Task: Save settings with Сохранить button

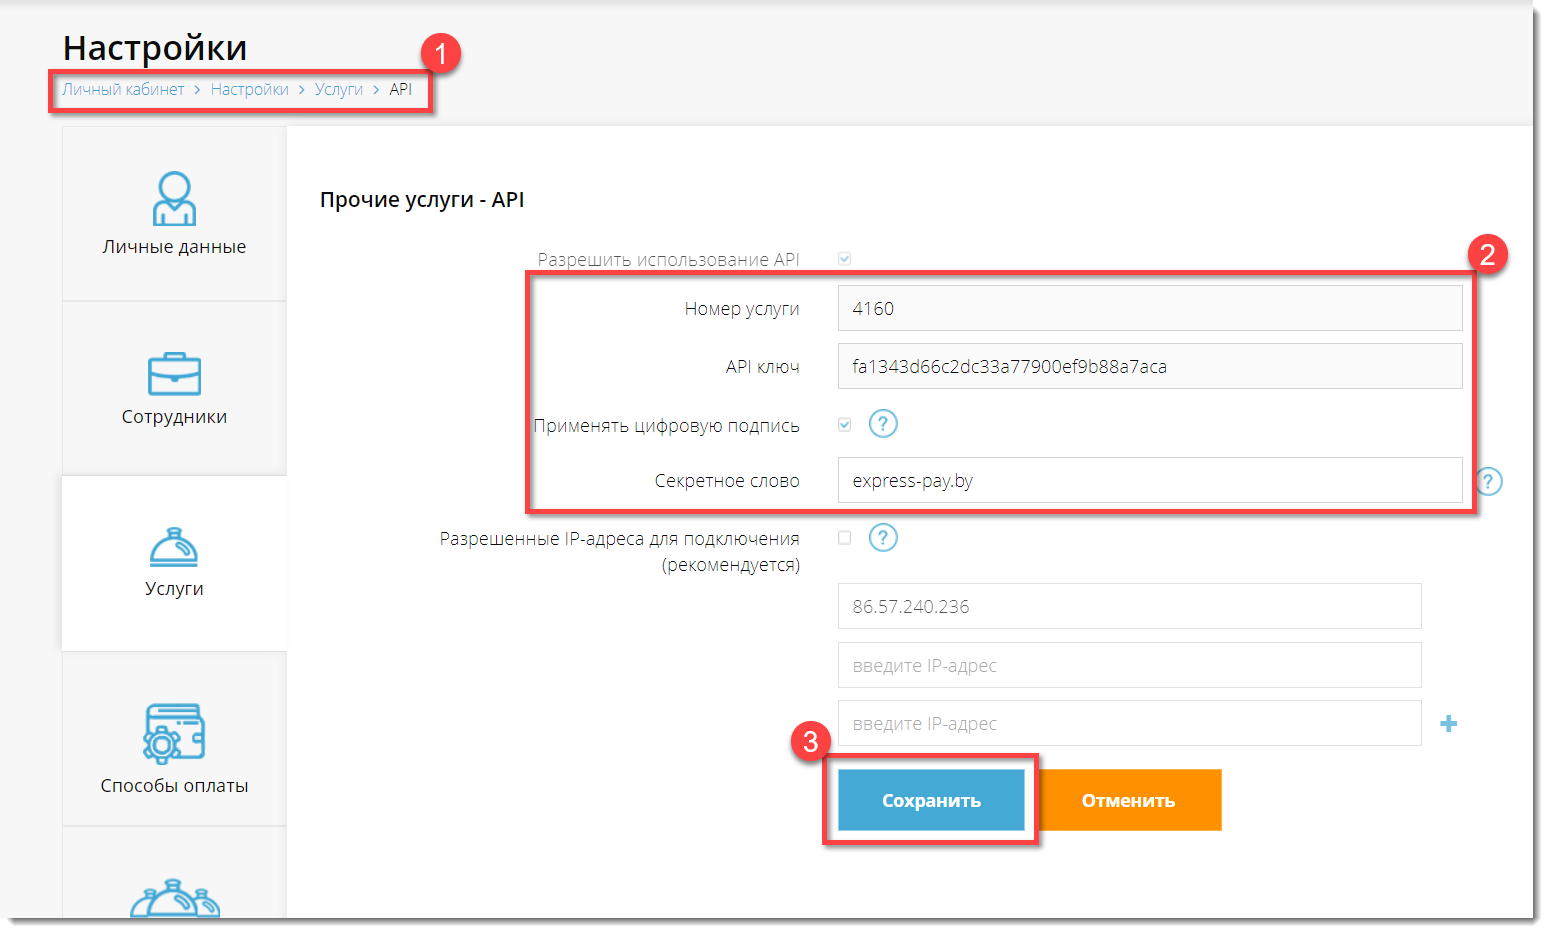Action: coord(931,800)
